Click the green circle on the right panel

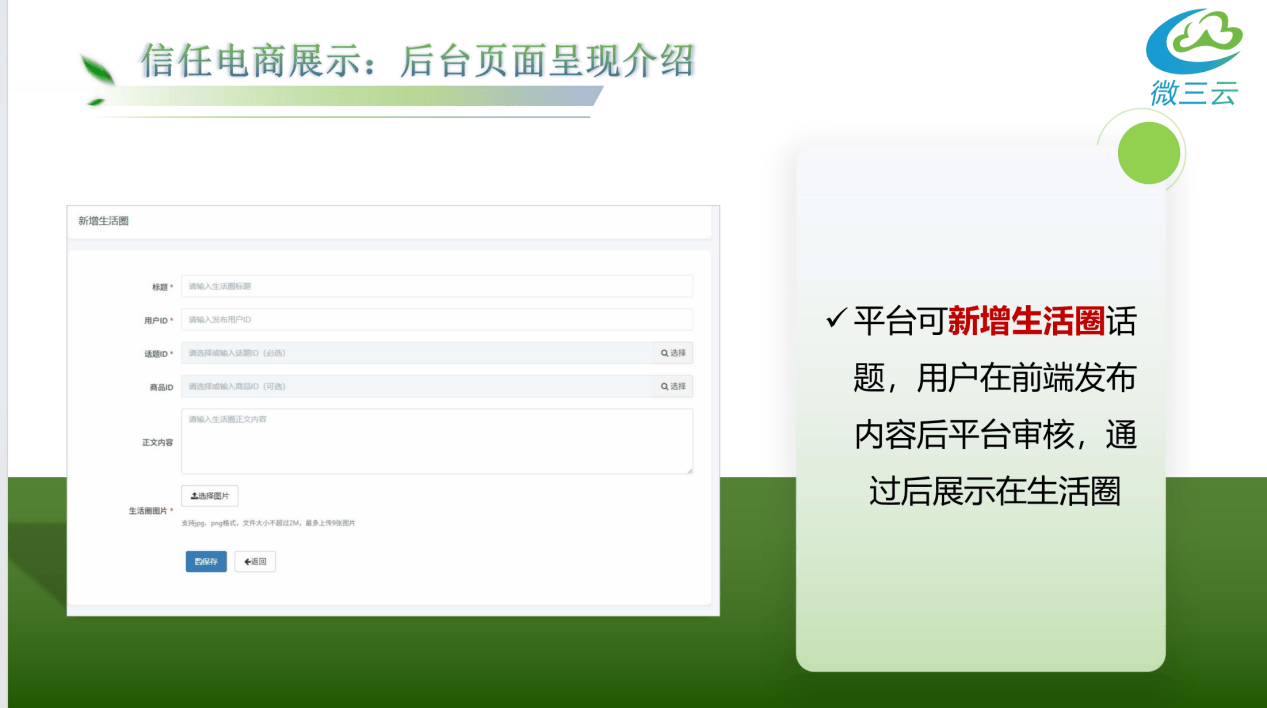tap(1148, 152)
